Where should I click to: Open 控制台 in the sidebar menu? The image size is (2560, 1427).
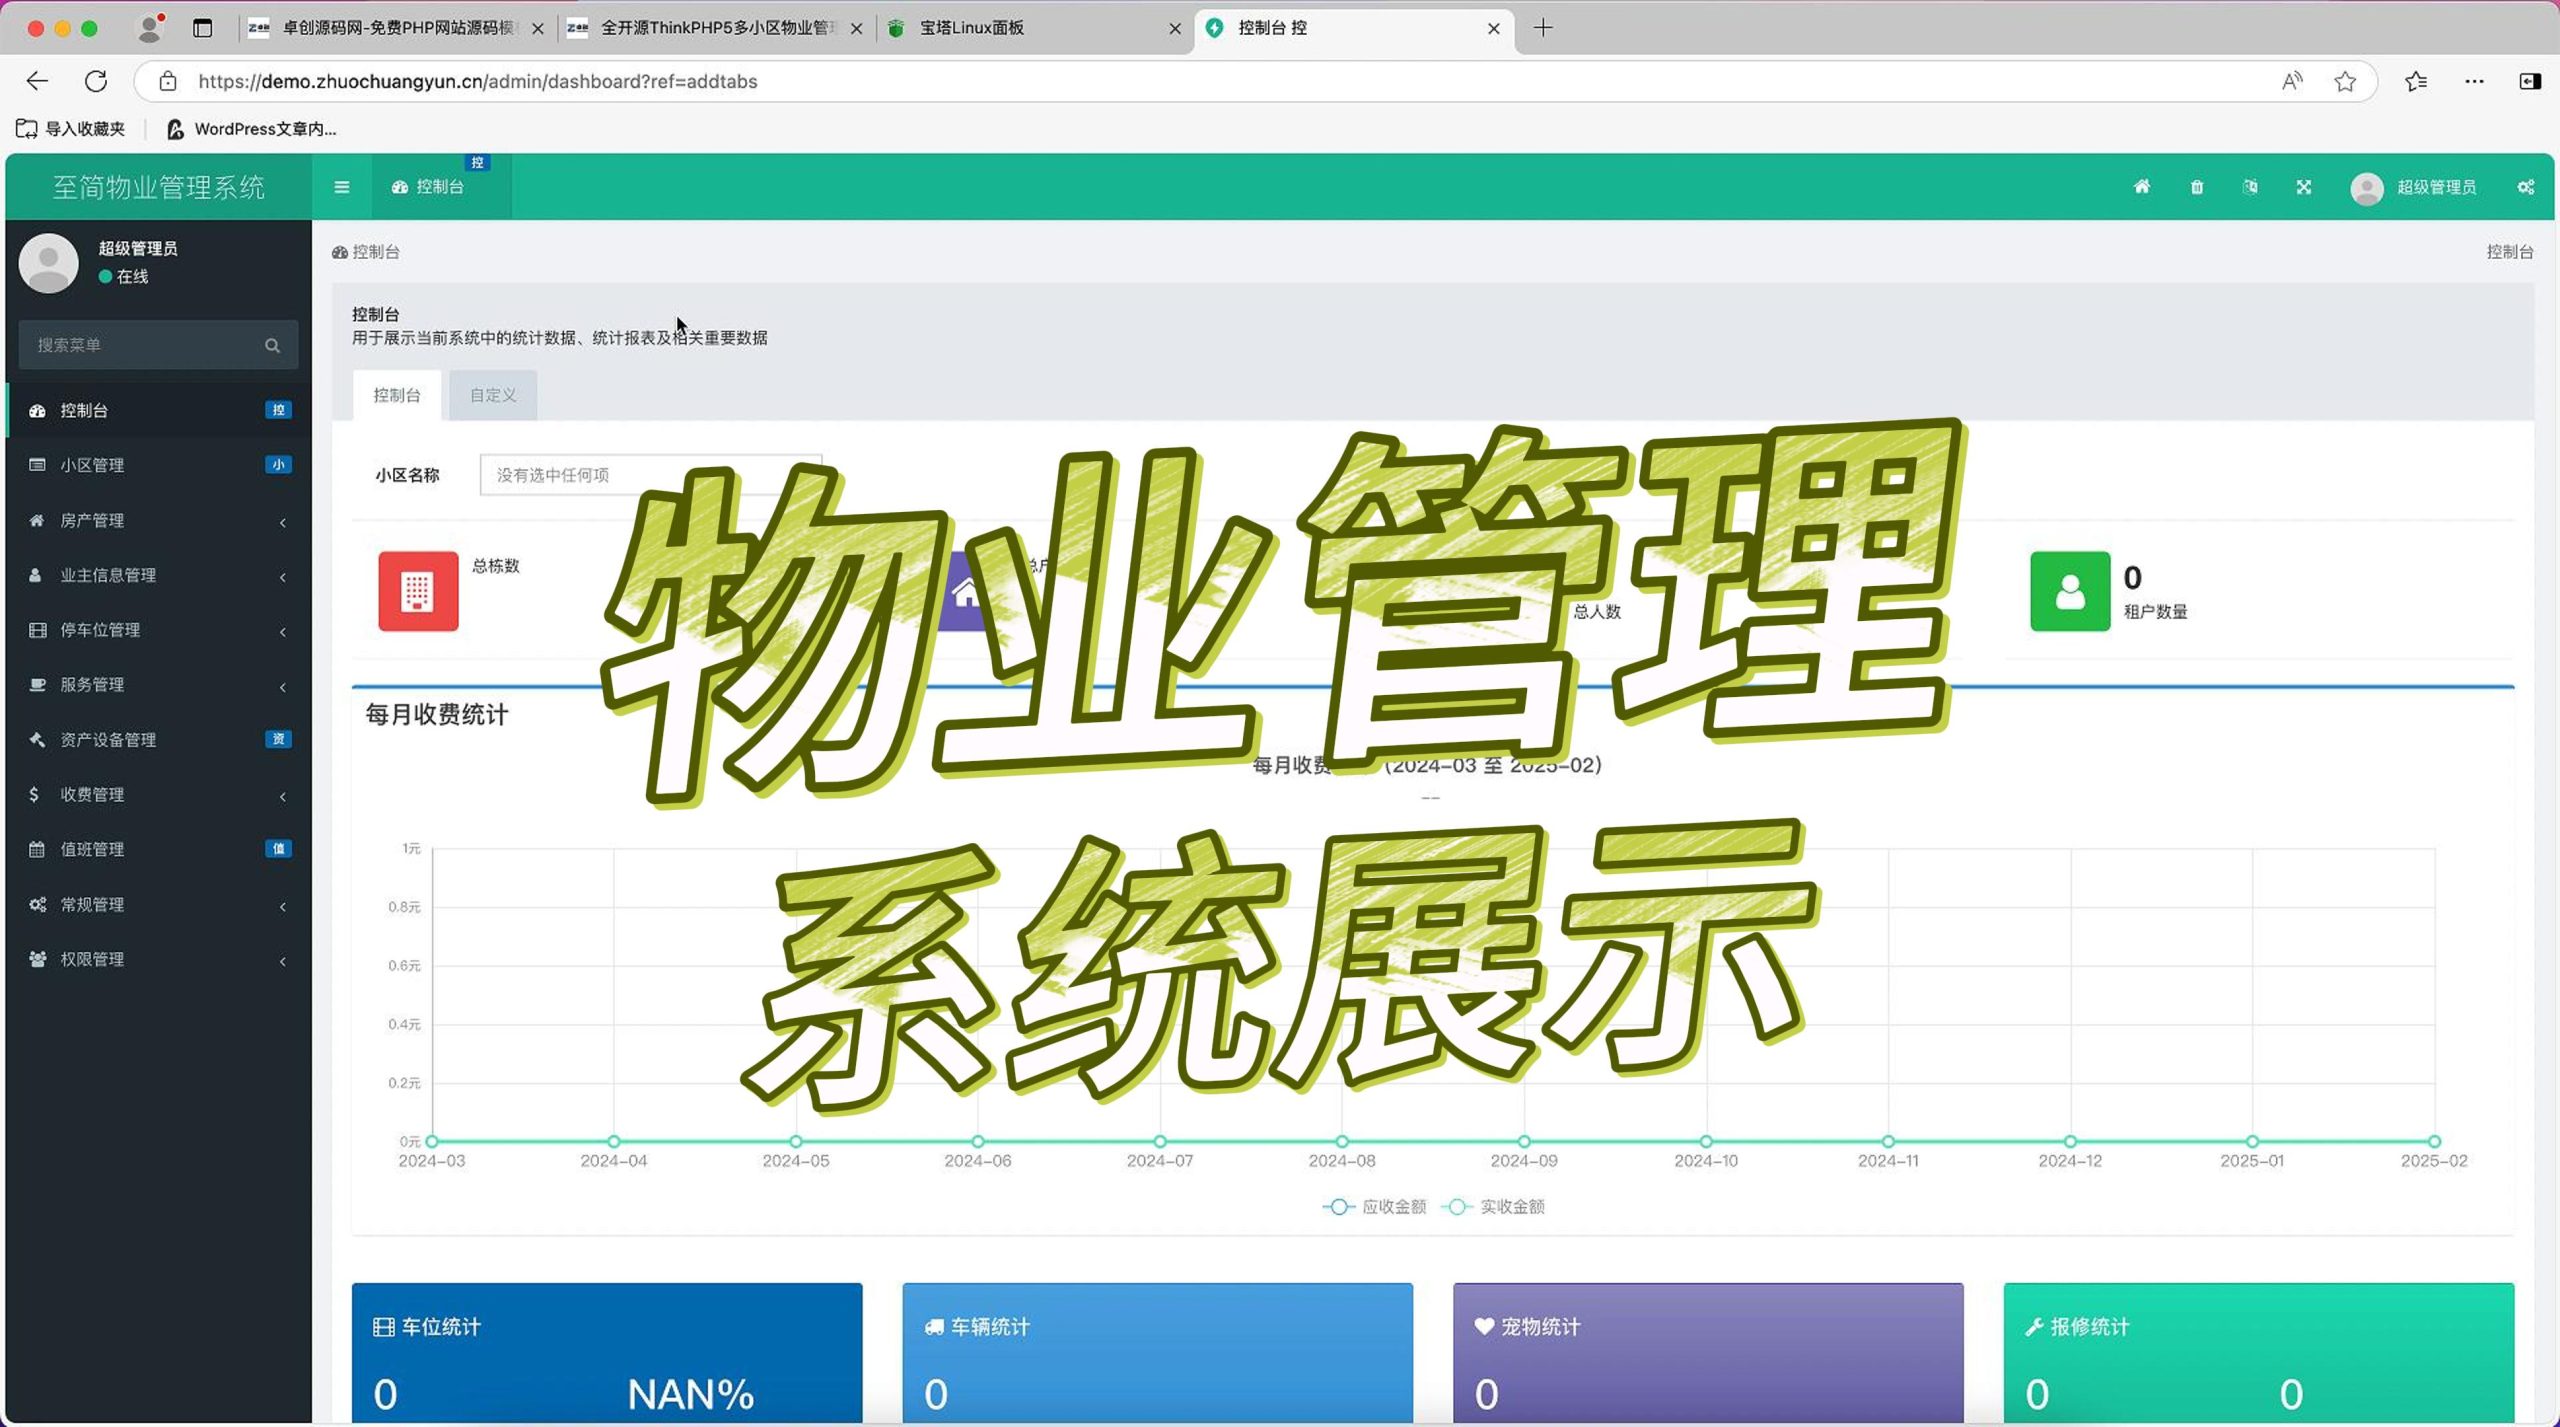coord(158,410)
